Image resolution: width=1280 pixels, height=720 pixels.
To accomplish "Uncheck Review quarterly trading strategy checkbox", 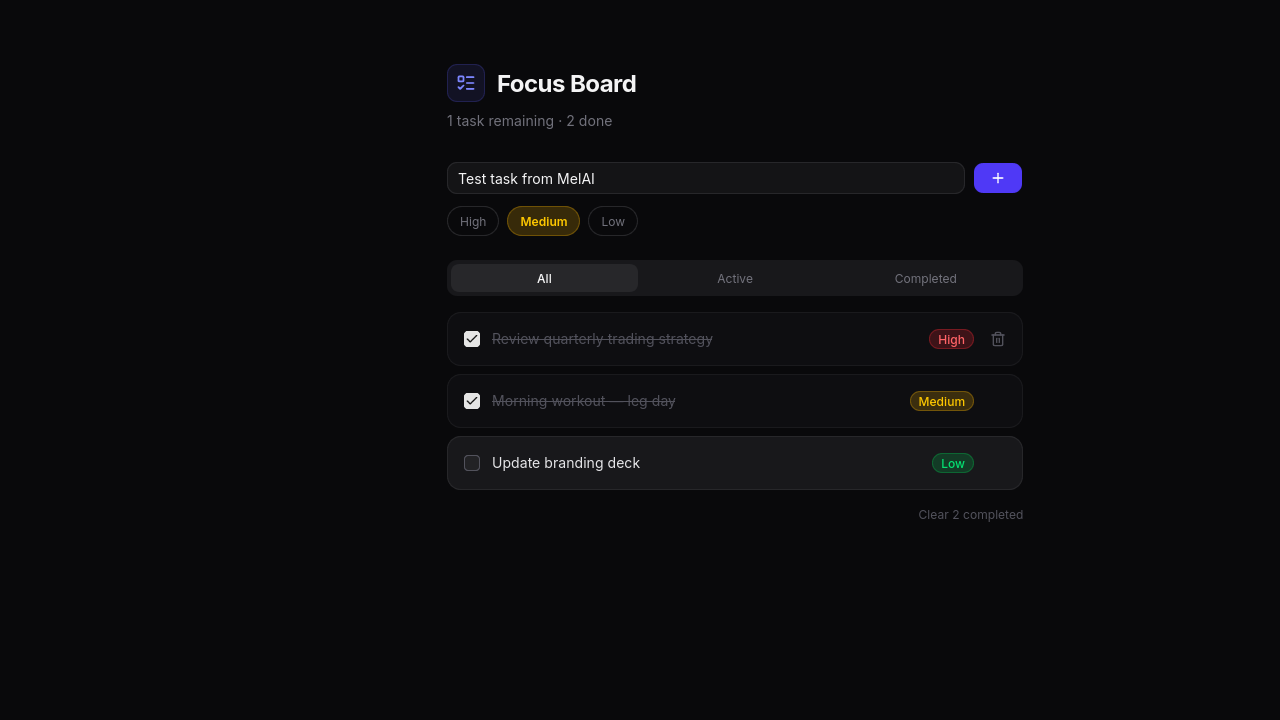I will click(x=472, y=339).
